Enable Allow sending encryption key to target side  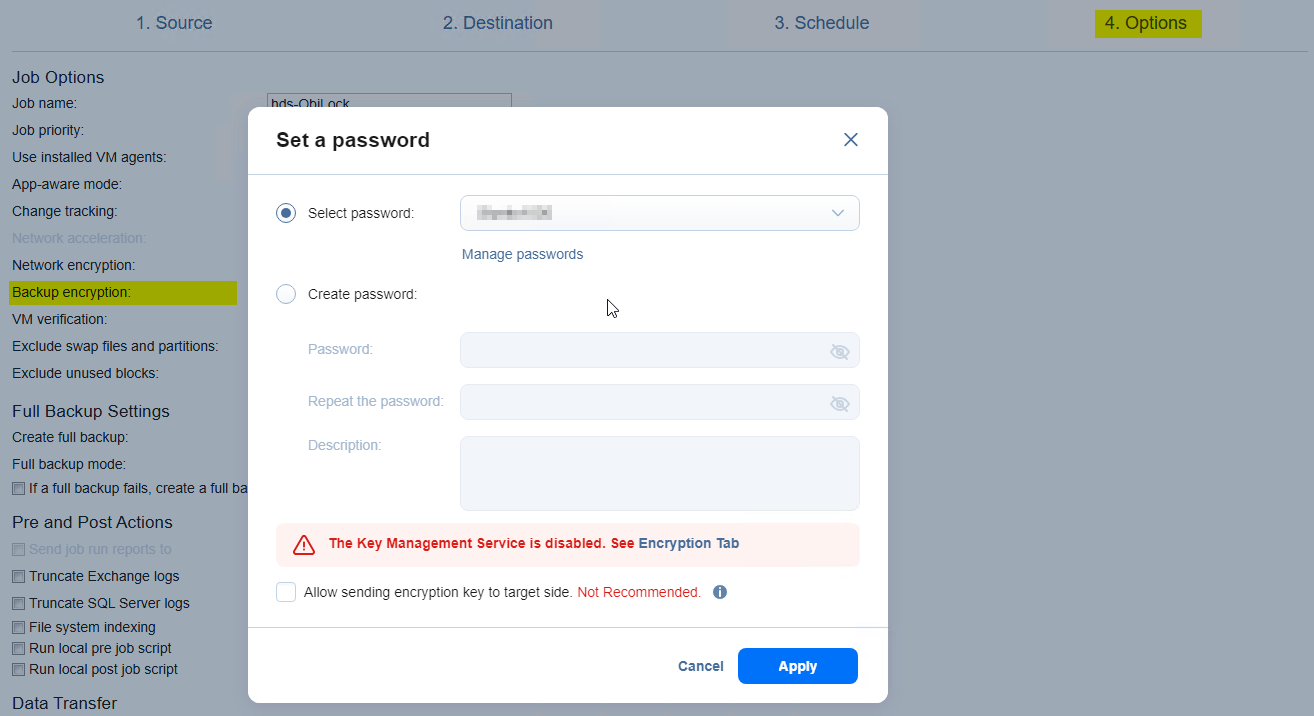(x=286, y=592)
